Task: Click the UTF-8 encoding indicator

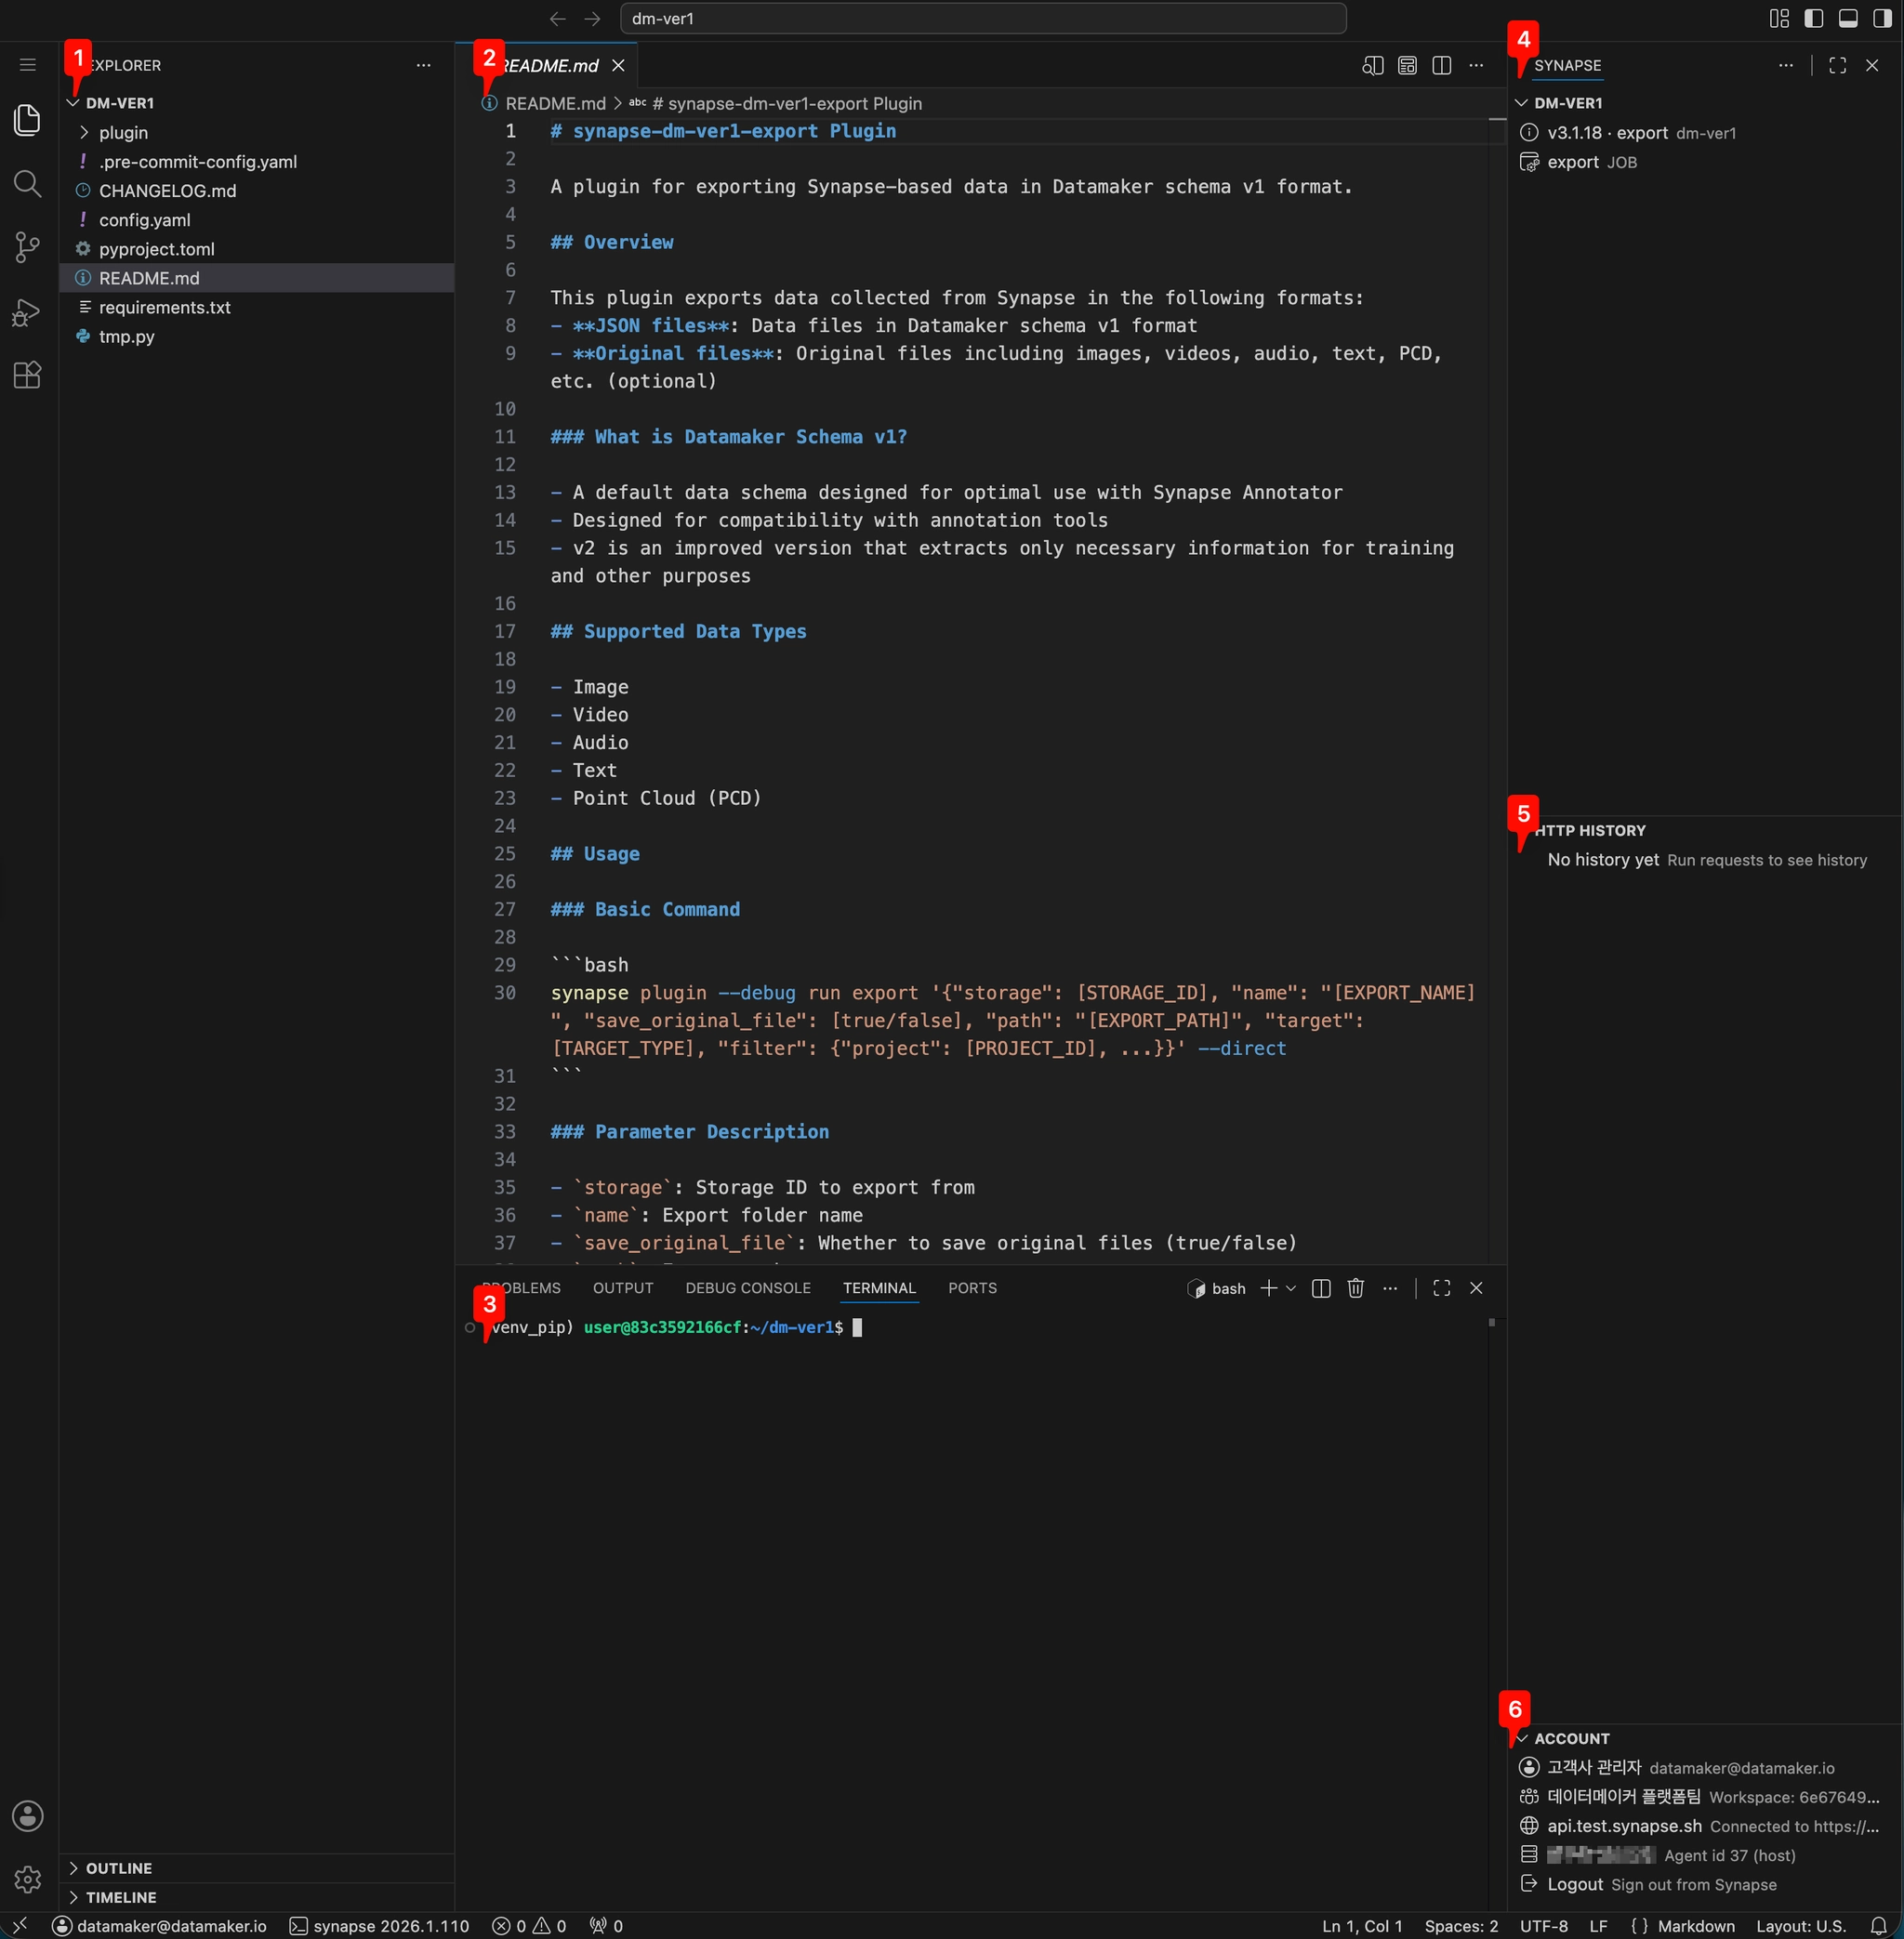Action: pyautogui.click(x=1544, y=1926)
